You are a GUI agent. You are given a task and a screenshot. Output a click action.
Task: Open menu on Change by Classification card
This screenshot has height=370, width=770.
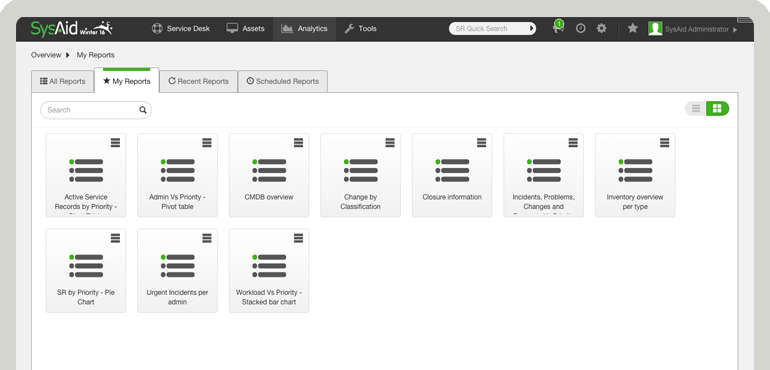click(x=390, y=142)
